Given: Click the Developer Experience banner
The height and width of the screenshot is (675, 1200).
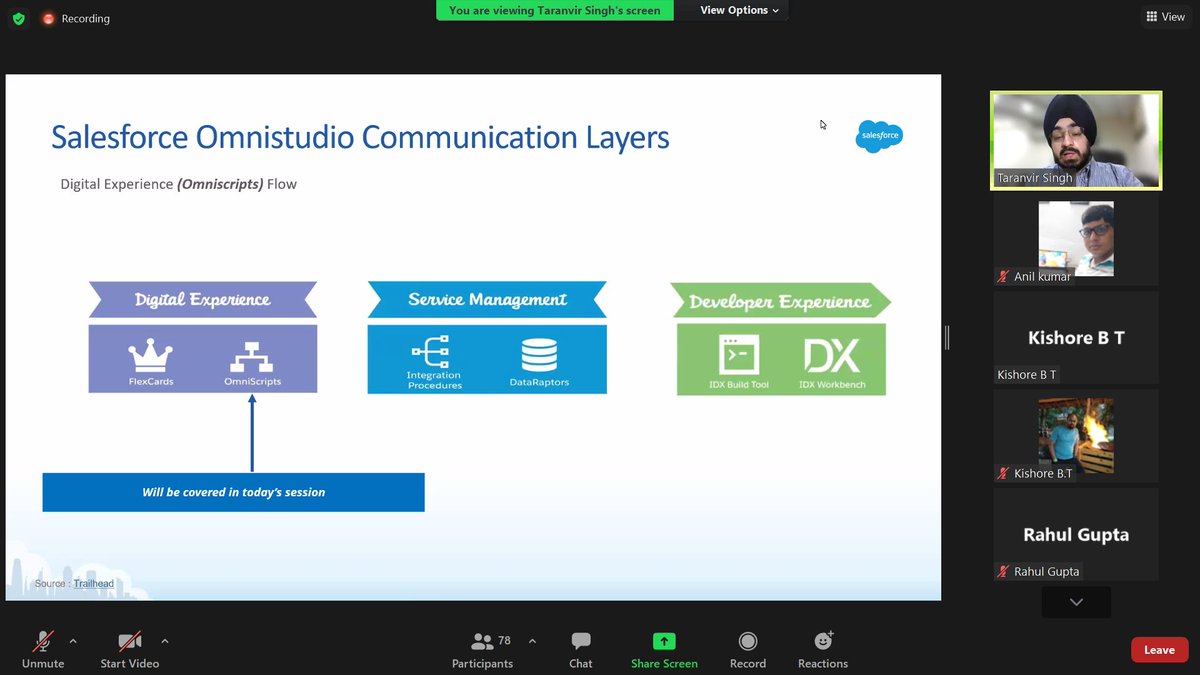Looking at the screenshot, I should (x=780, y=301).
